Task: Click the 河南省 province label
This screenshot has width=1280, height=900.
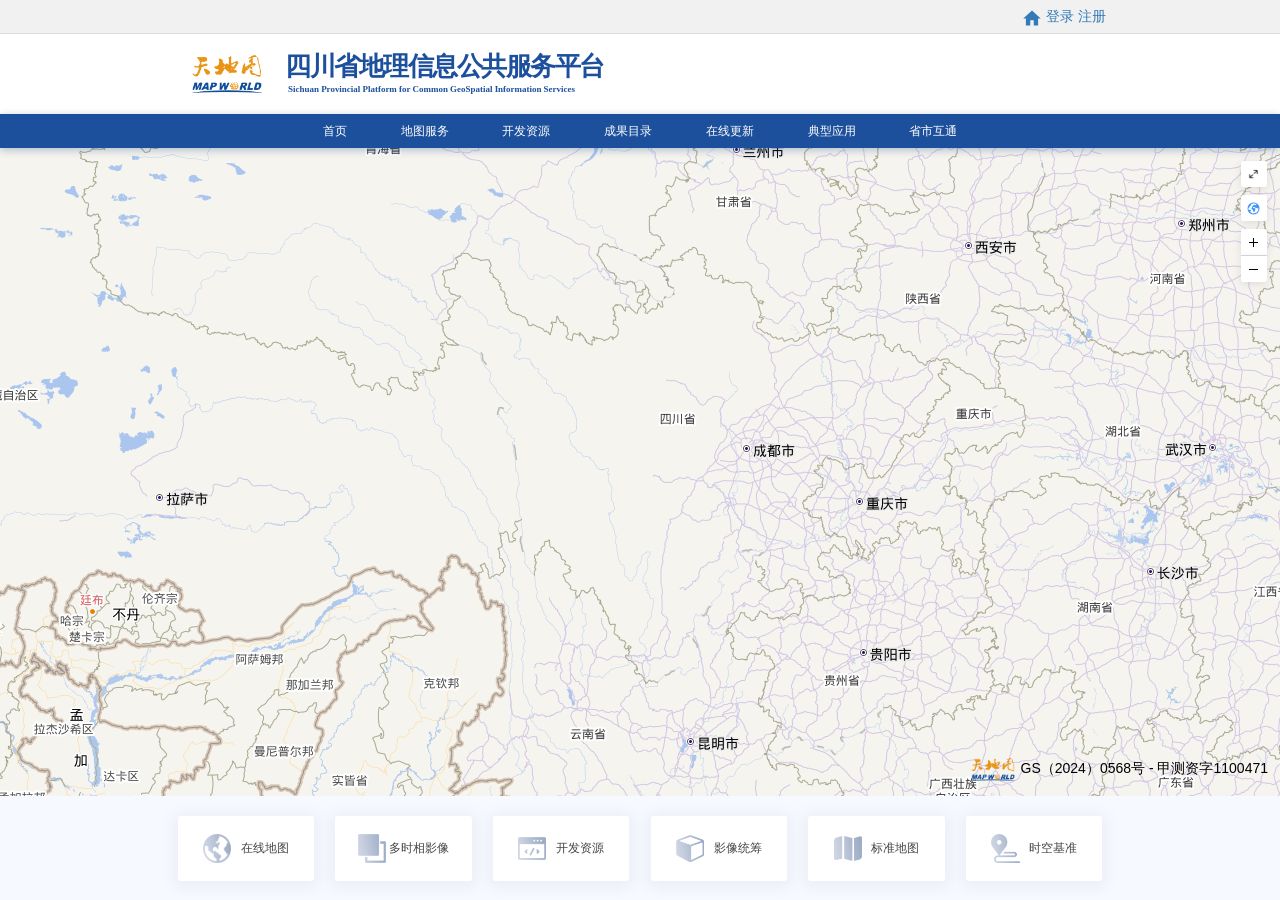Action: (x=1167, y=279)
